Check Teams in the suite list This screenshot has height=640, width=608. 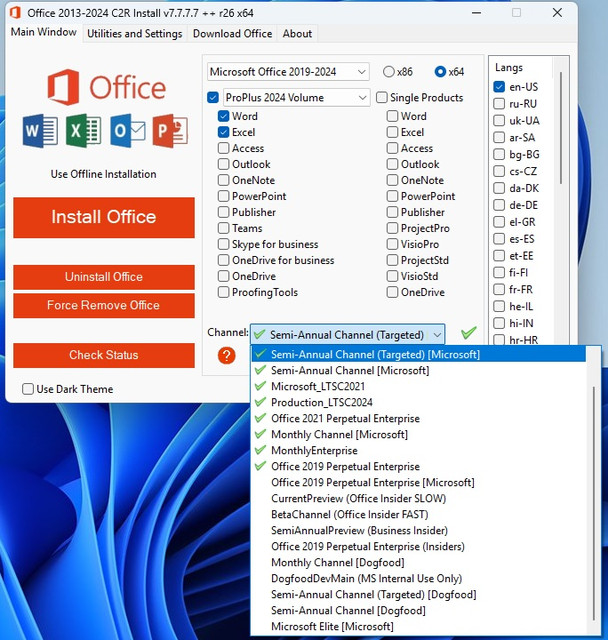point(223,228)
